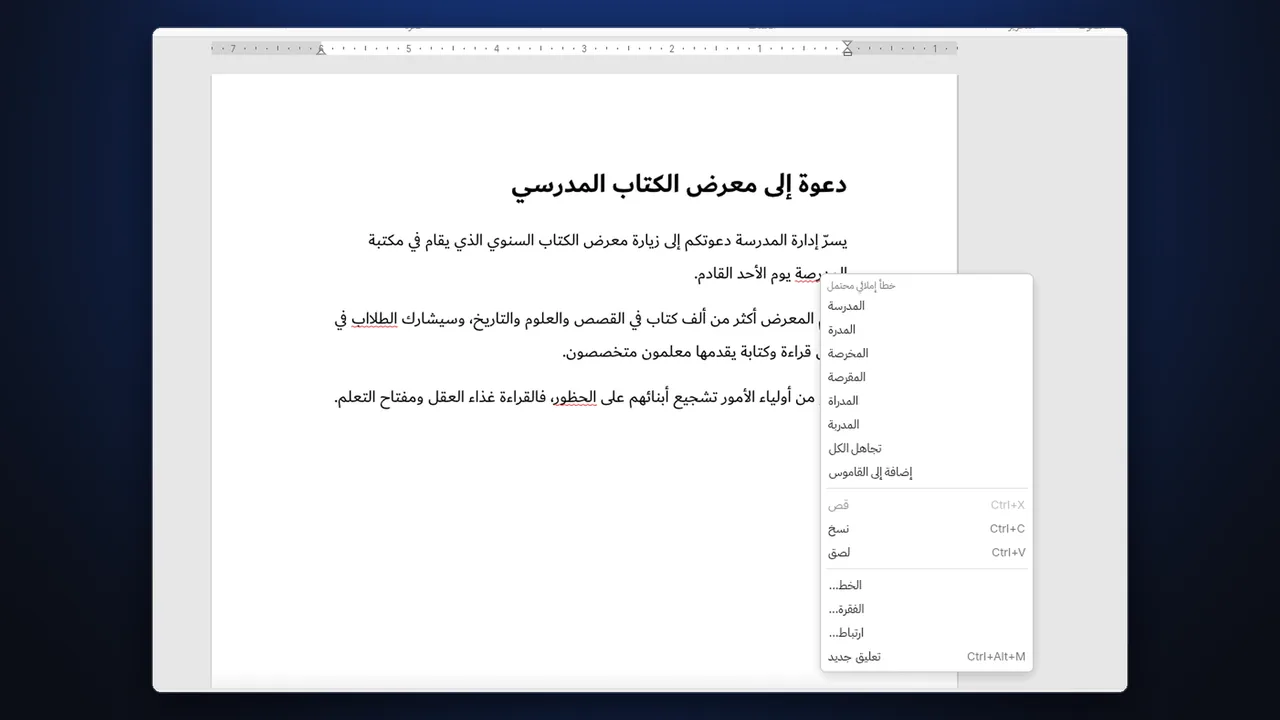Click نسخ (Ctrl+C) in context menu

tap(927, 529)
